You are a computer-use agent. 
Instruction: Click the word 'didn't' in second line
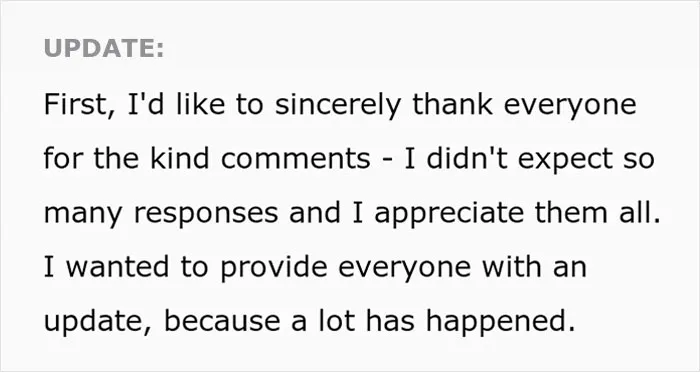[467, 159]
